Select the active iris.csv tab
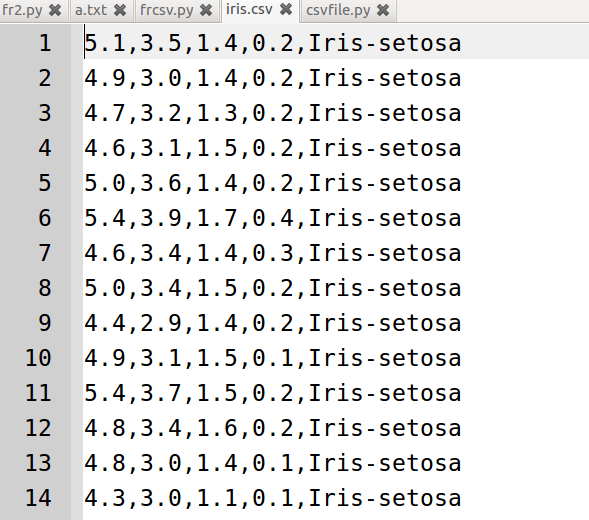 tap(249, 9)
